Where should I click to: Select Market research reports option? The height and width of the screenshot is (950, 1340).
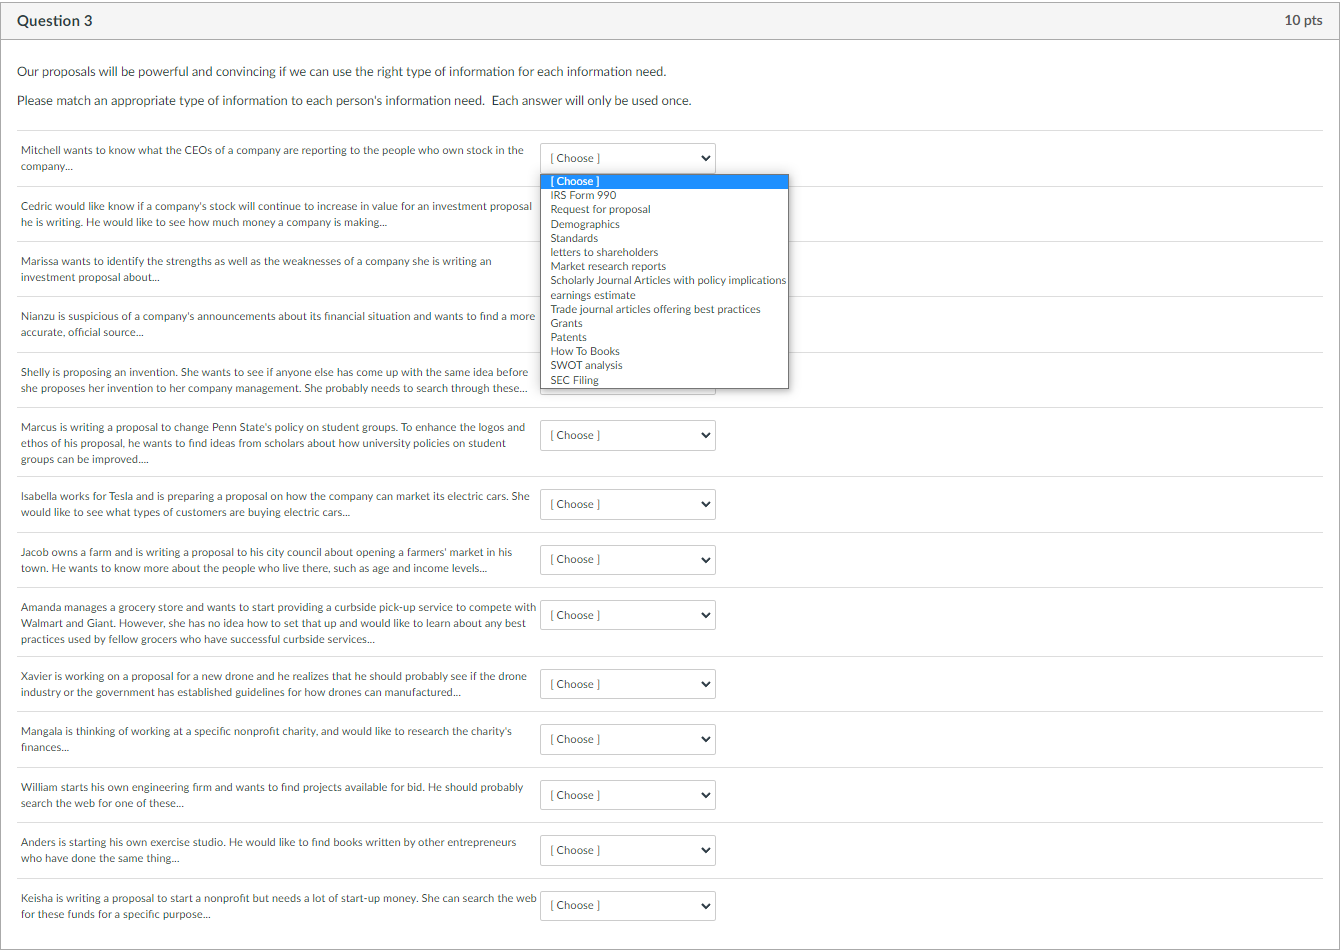[664, 266]
